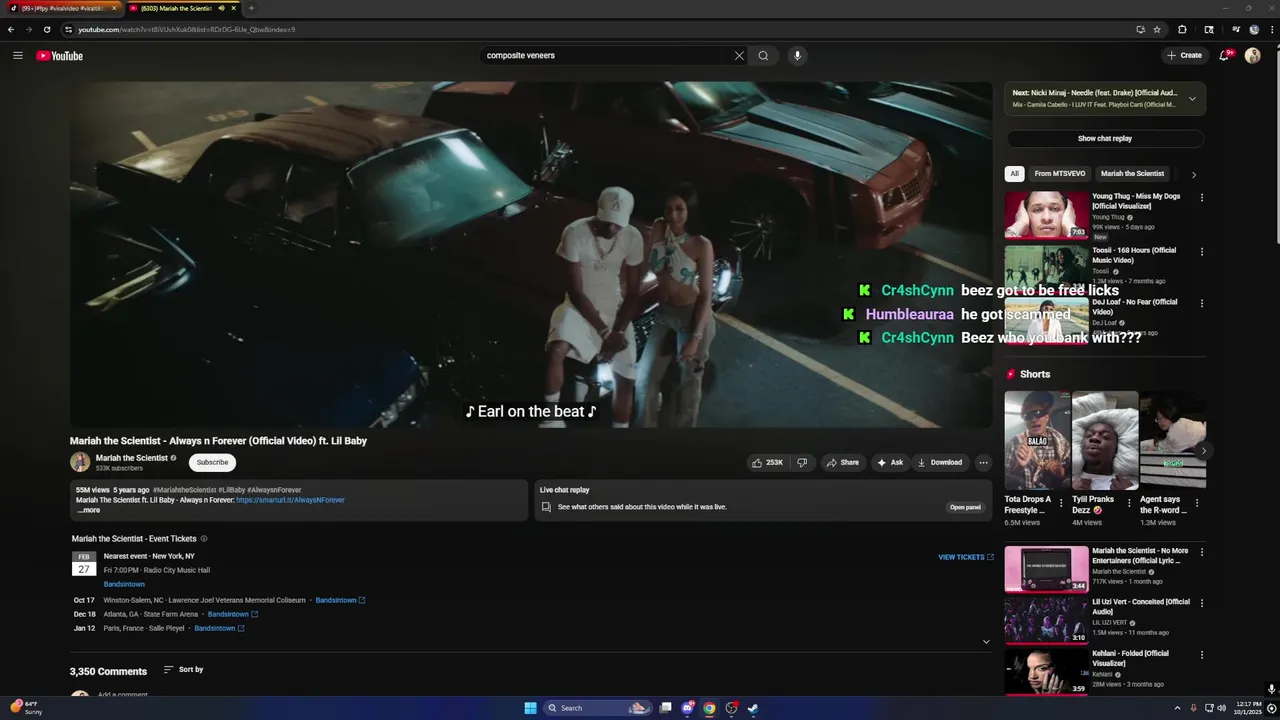Expand the Next: Nicki Minaj playlist panel
Screen dimensions: 1280x720
point(1192,98)
